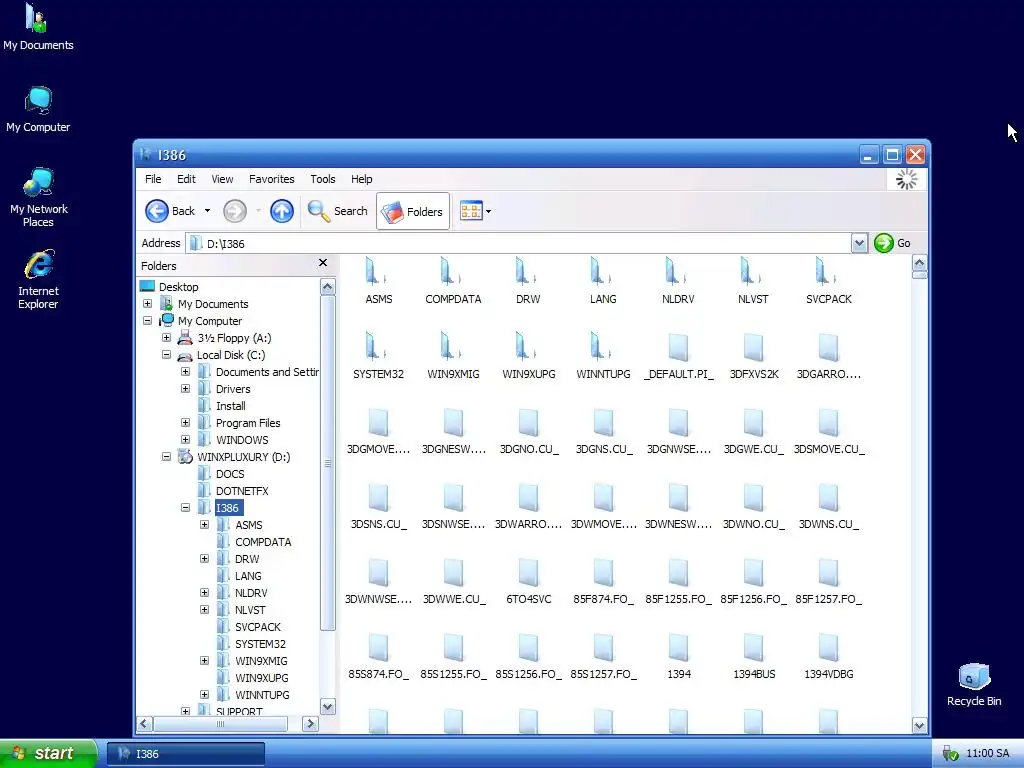Select the SYSTEM32 folder icon in file pane

click(377, 347)
